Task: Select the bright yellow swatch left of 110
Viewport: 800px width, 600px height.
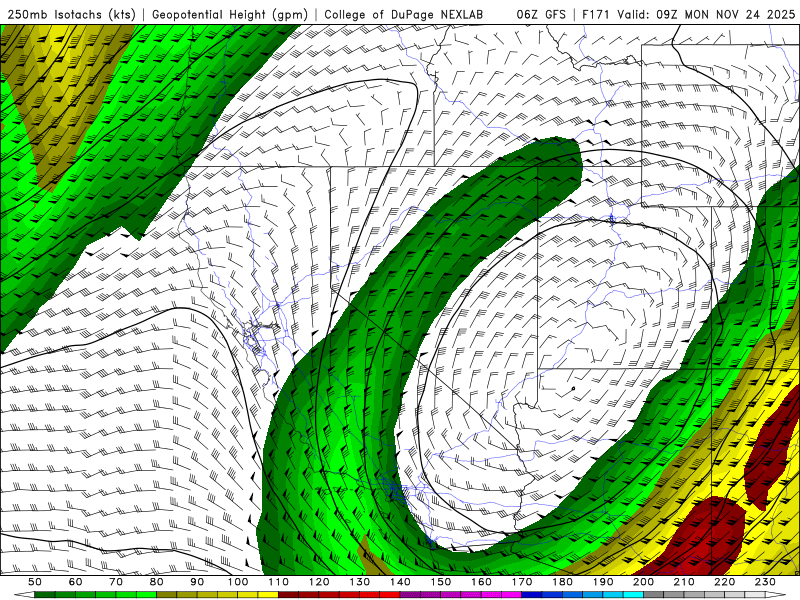Action: (x=268, y=595)
